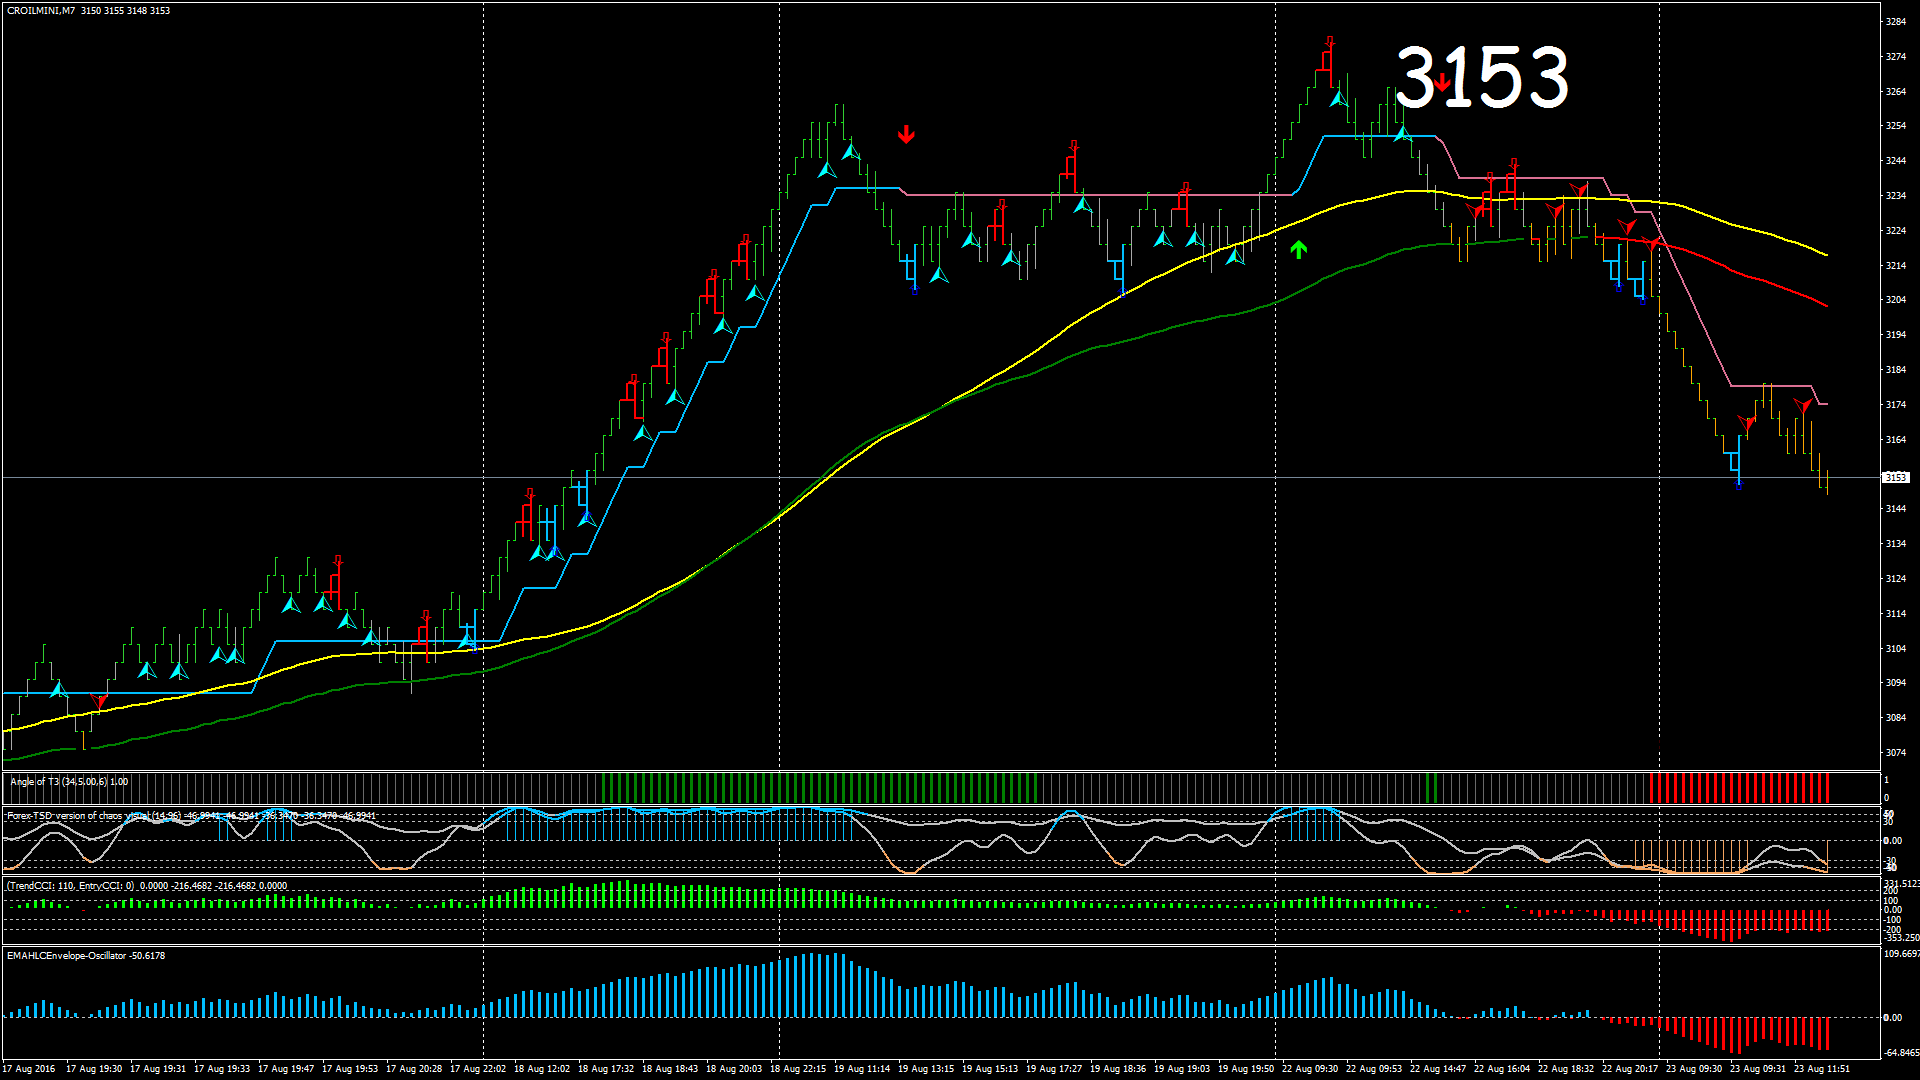1920x1080 pixels.
Task: Select the red down-arrow signal near the 3254 level
Action: tap(906, 134)
